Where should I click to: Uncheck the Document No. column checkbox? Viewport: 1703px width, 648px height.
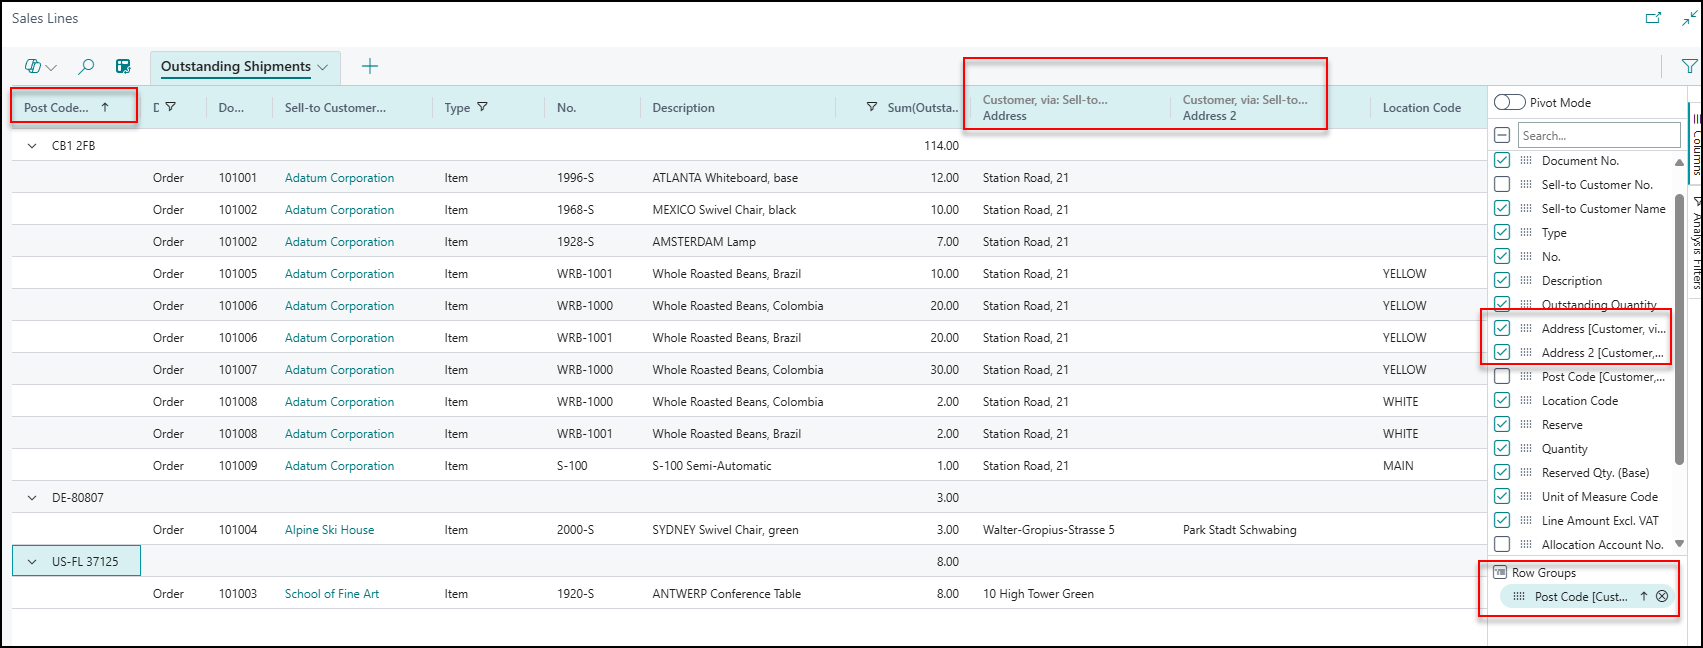[x=1502, y=160]
